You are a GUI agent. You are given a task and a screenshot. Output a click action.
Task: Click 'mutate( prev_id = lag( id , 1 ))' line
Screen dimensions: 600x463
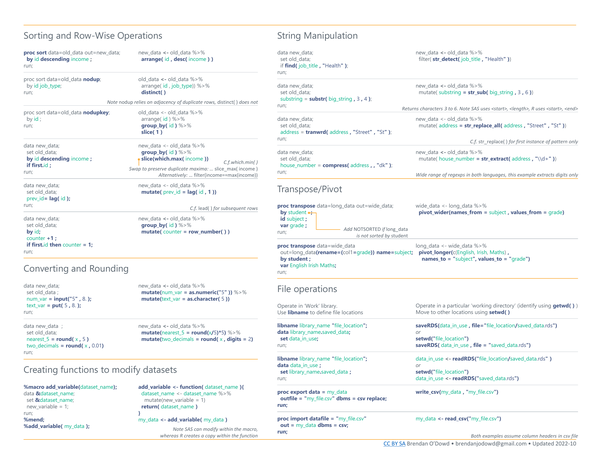click(179, 192)
